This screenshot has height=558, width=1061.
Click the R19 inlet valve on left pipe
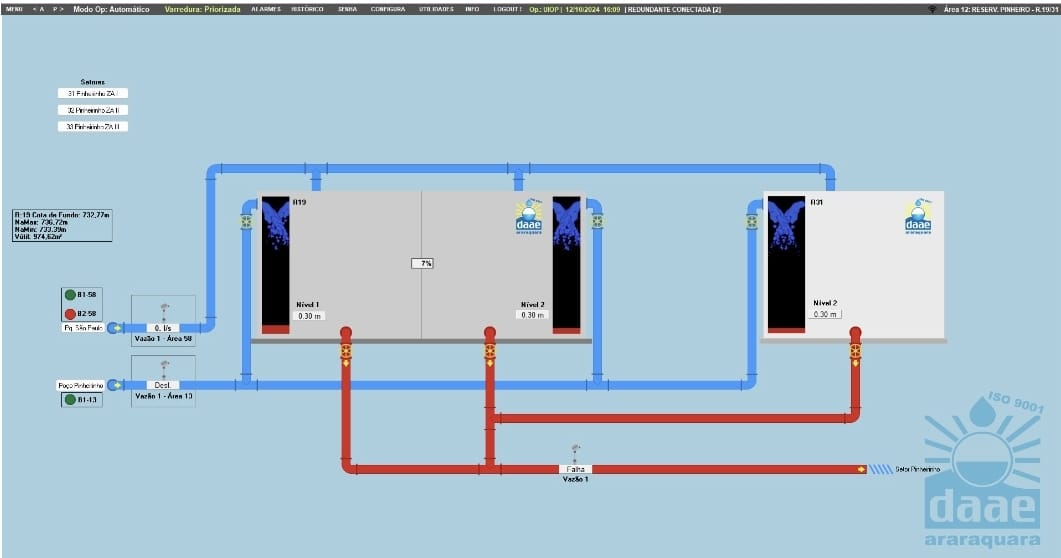[x=246, y=221]
